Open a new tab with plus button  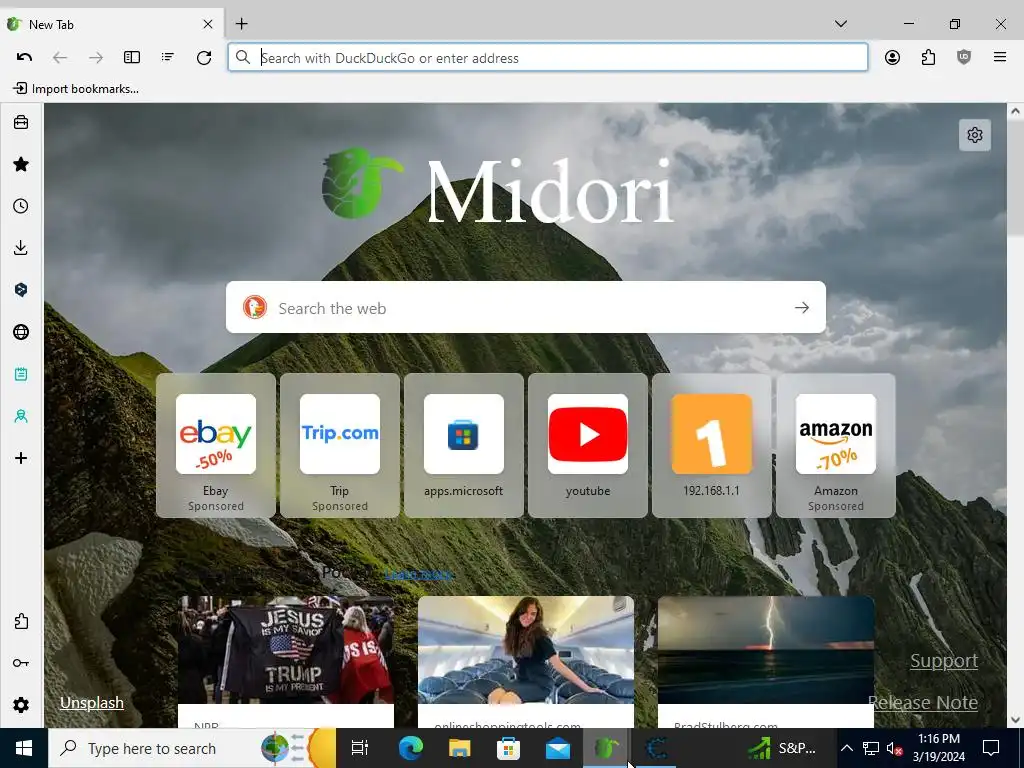[242, 24]
